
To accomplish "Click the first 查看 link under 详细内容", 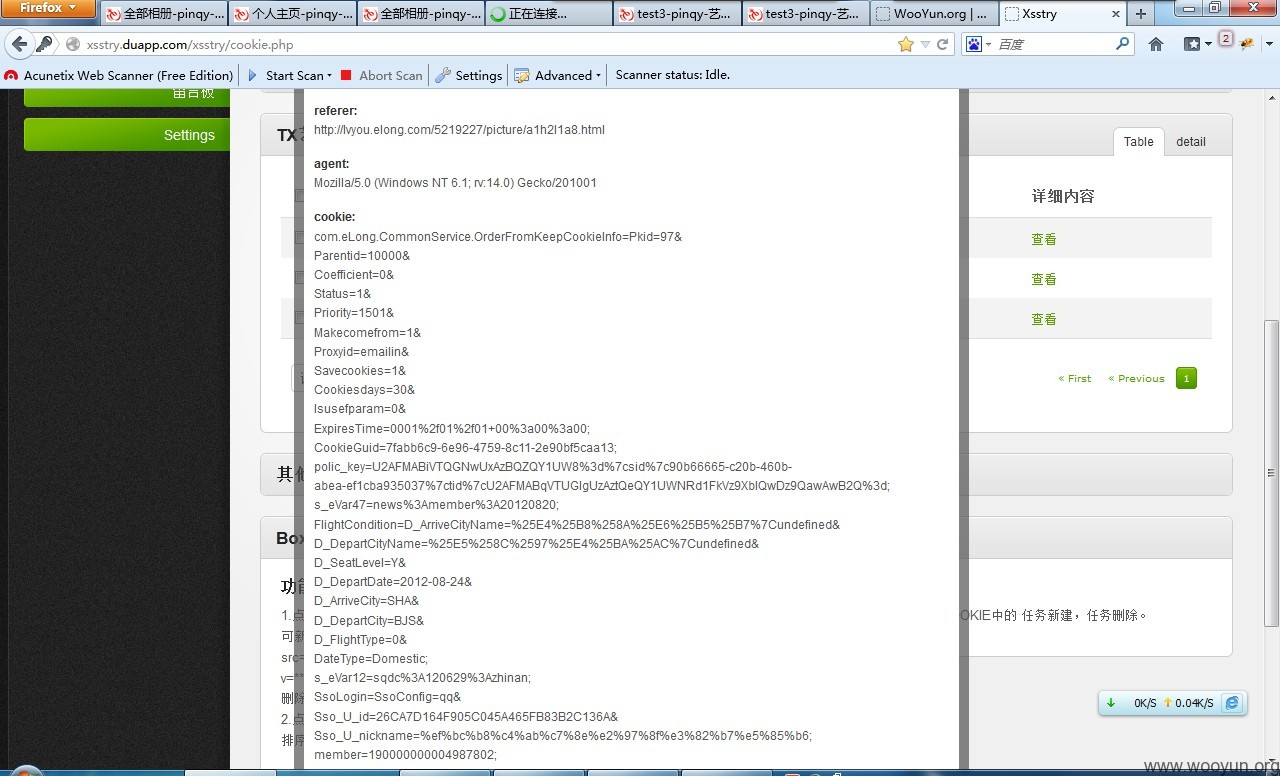I will (x=1044, y=239).
